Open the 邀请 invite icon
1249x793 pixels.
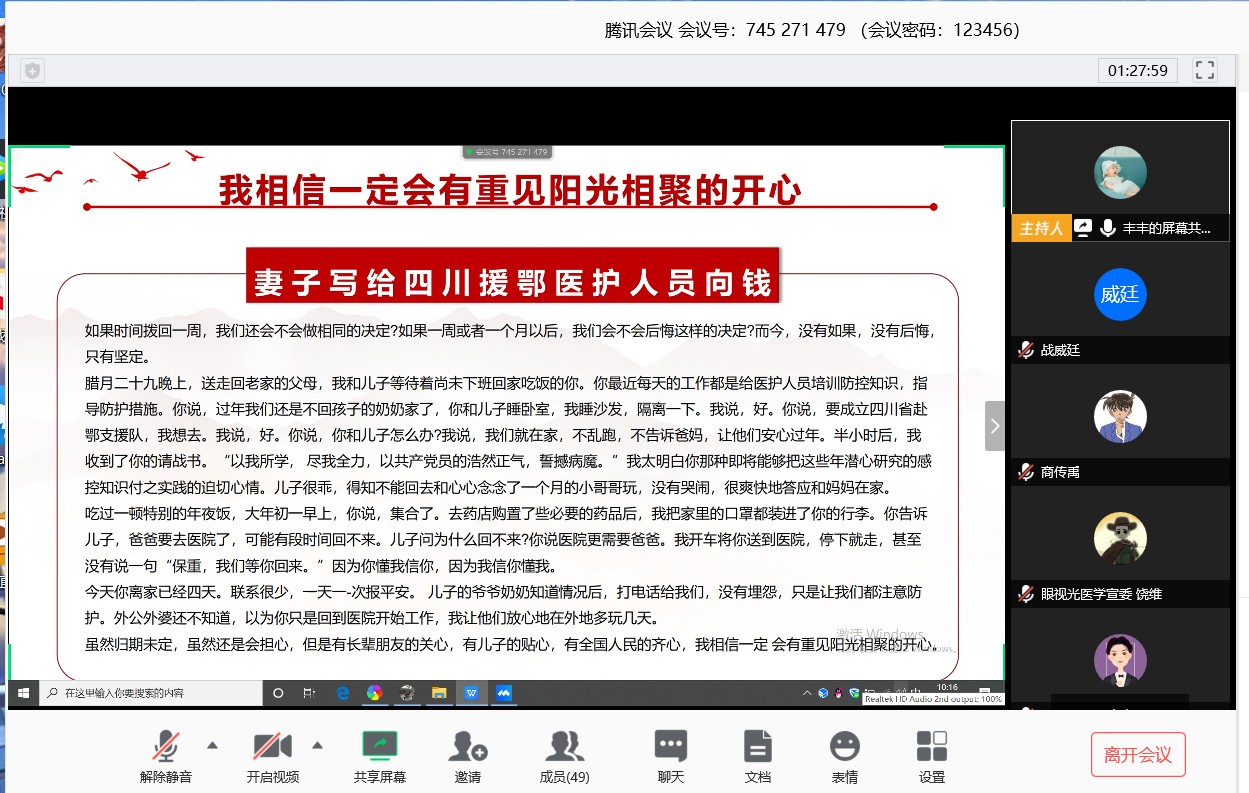(467, 755)
